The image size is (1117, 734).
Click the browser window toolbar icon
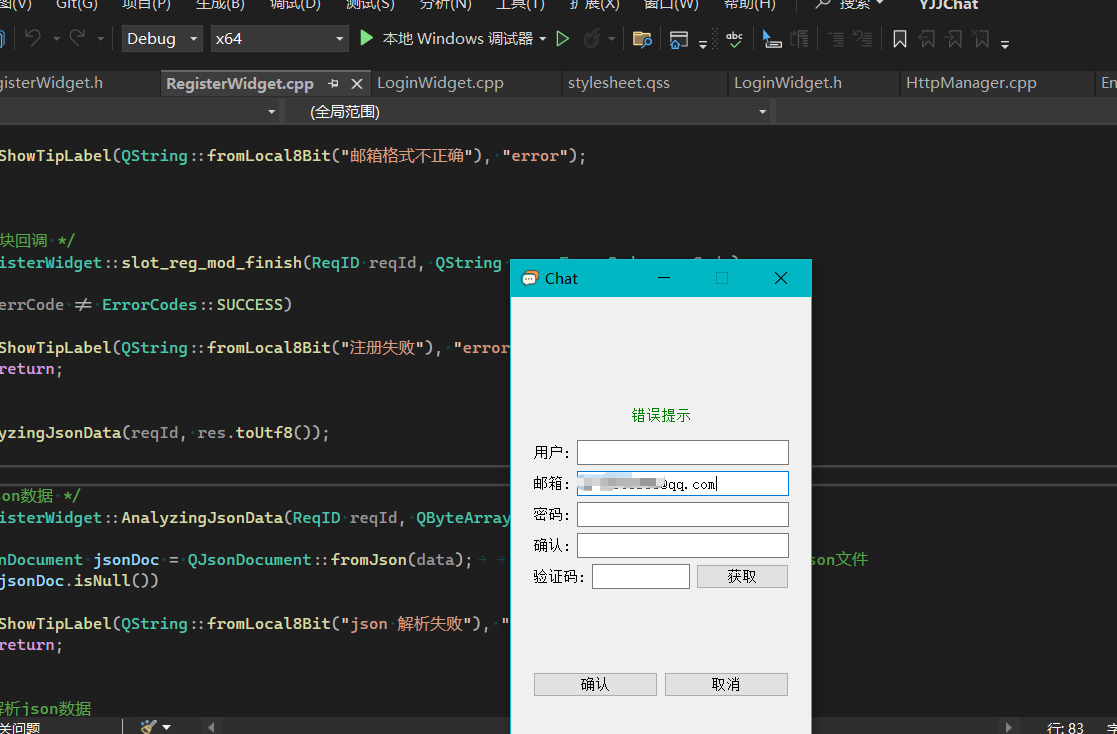click(x=679, y=39)
